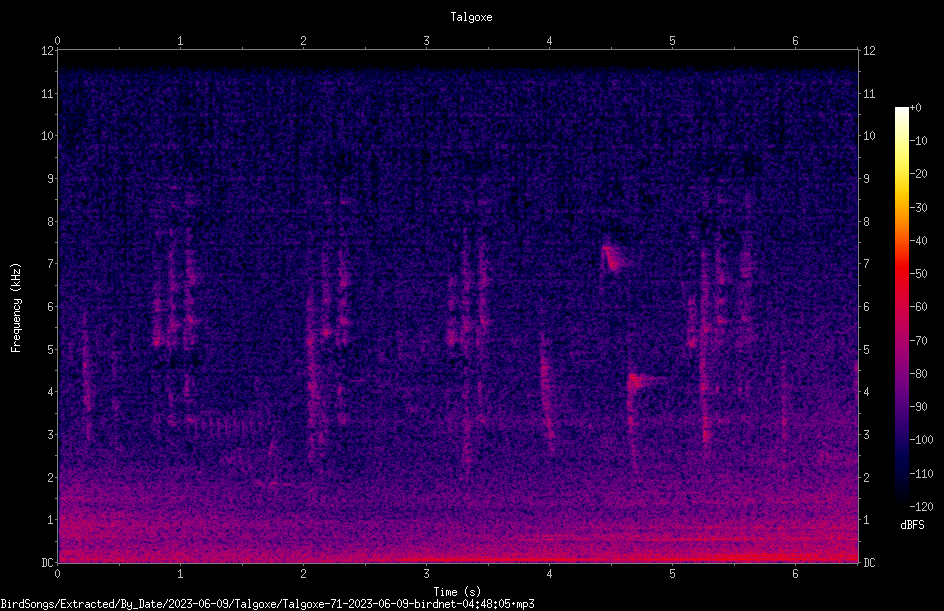944x611 pixels.
Task: Click the file path text at bottom
Action: [x=267, y=604]
